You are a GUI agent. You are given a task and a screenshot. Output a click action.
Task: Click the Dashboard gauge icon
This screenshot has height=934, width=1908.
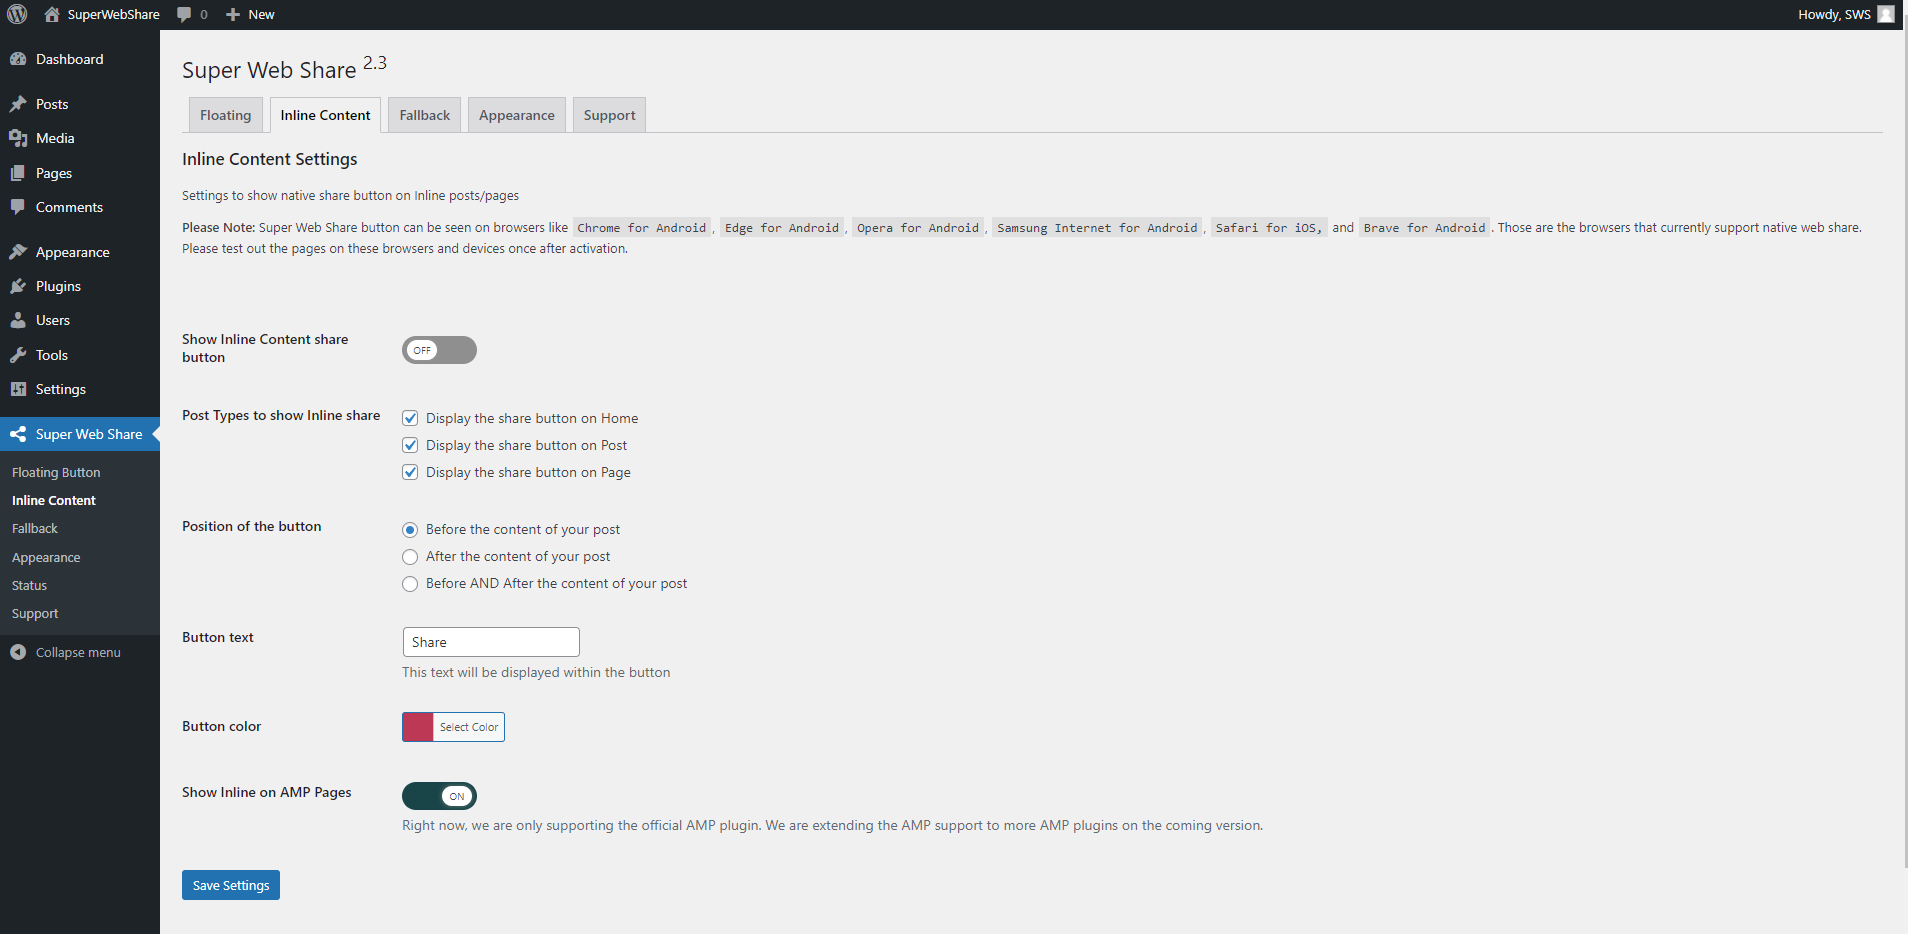click(18, 59)
